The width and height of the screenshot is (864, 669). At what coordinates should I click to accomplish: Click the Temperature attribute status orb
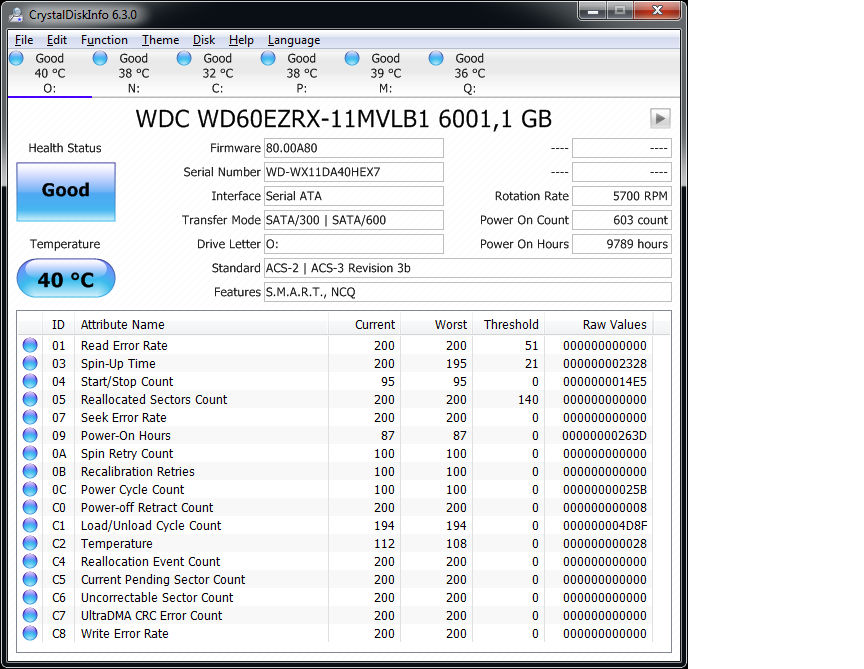pos(30,544)
